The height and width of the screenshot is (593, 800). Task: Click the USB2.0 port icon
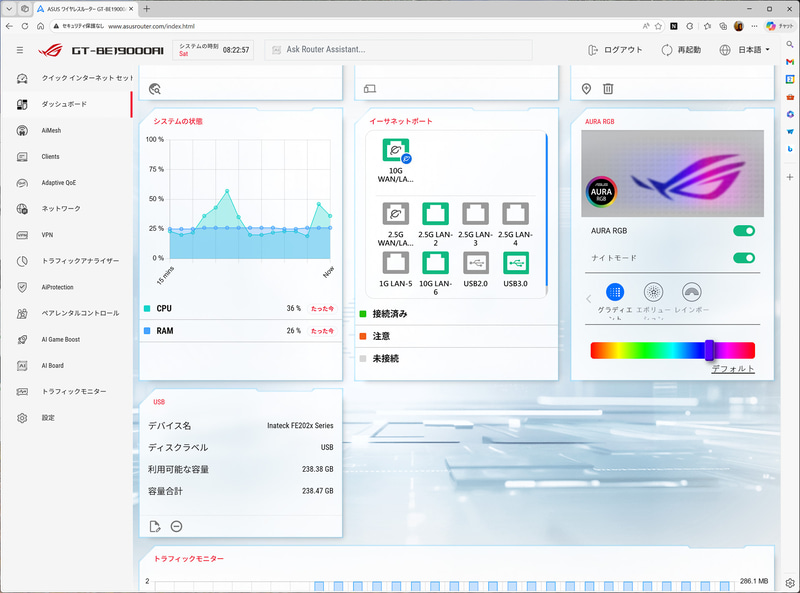pyautogui.click(x=476, y=263)
